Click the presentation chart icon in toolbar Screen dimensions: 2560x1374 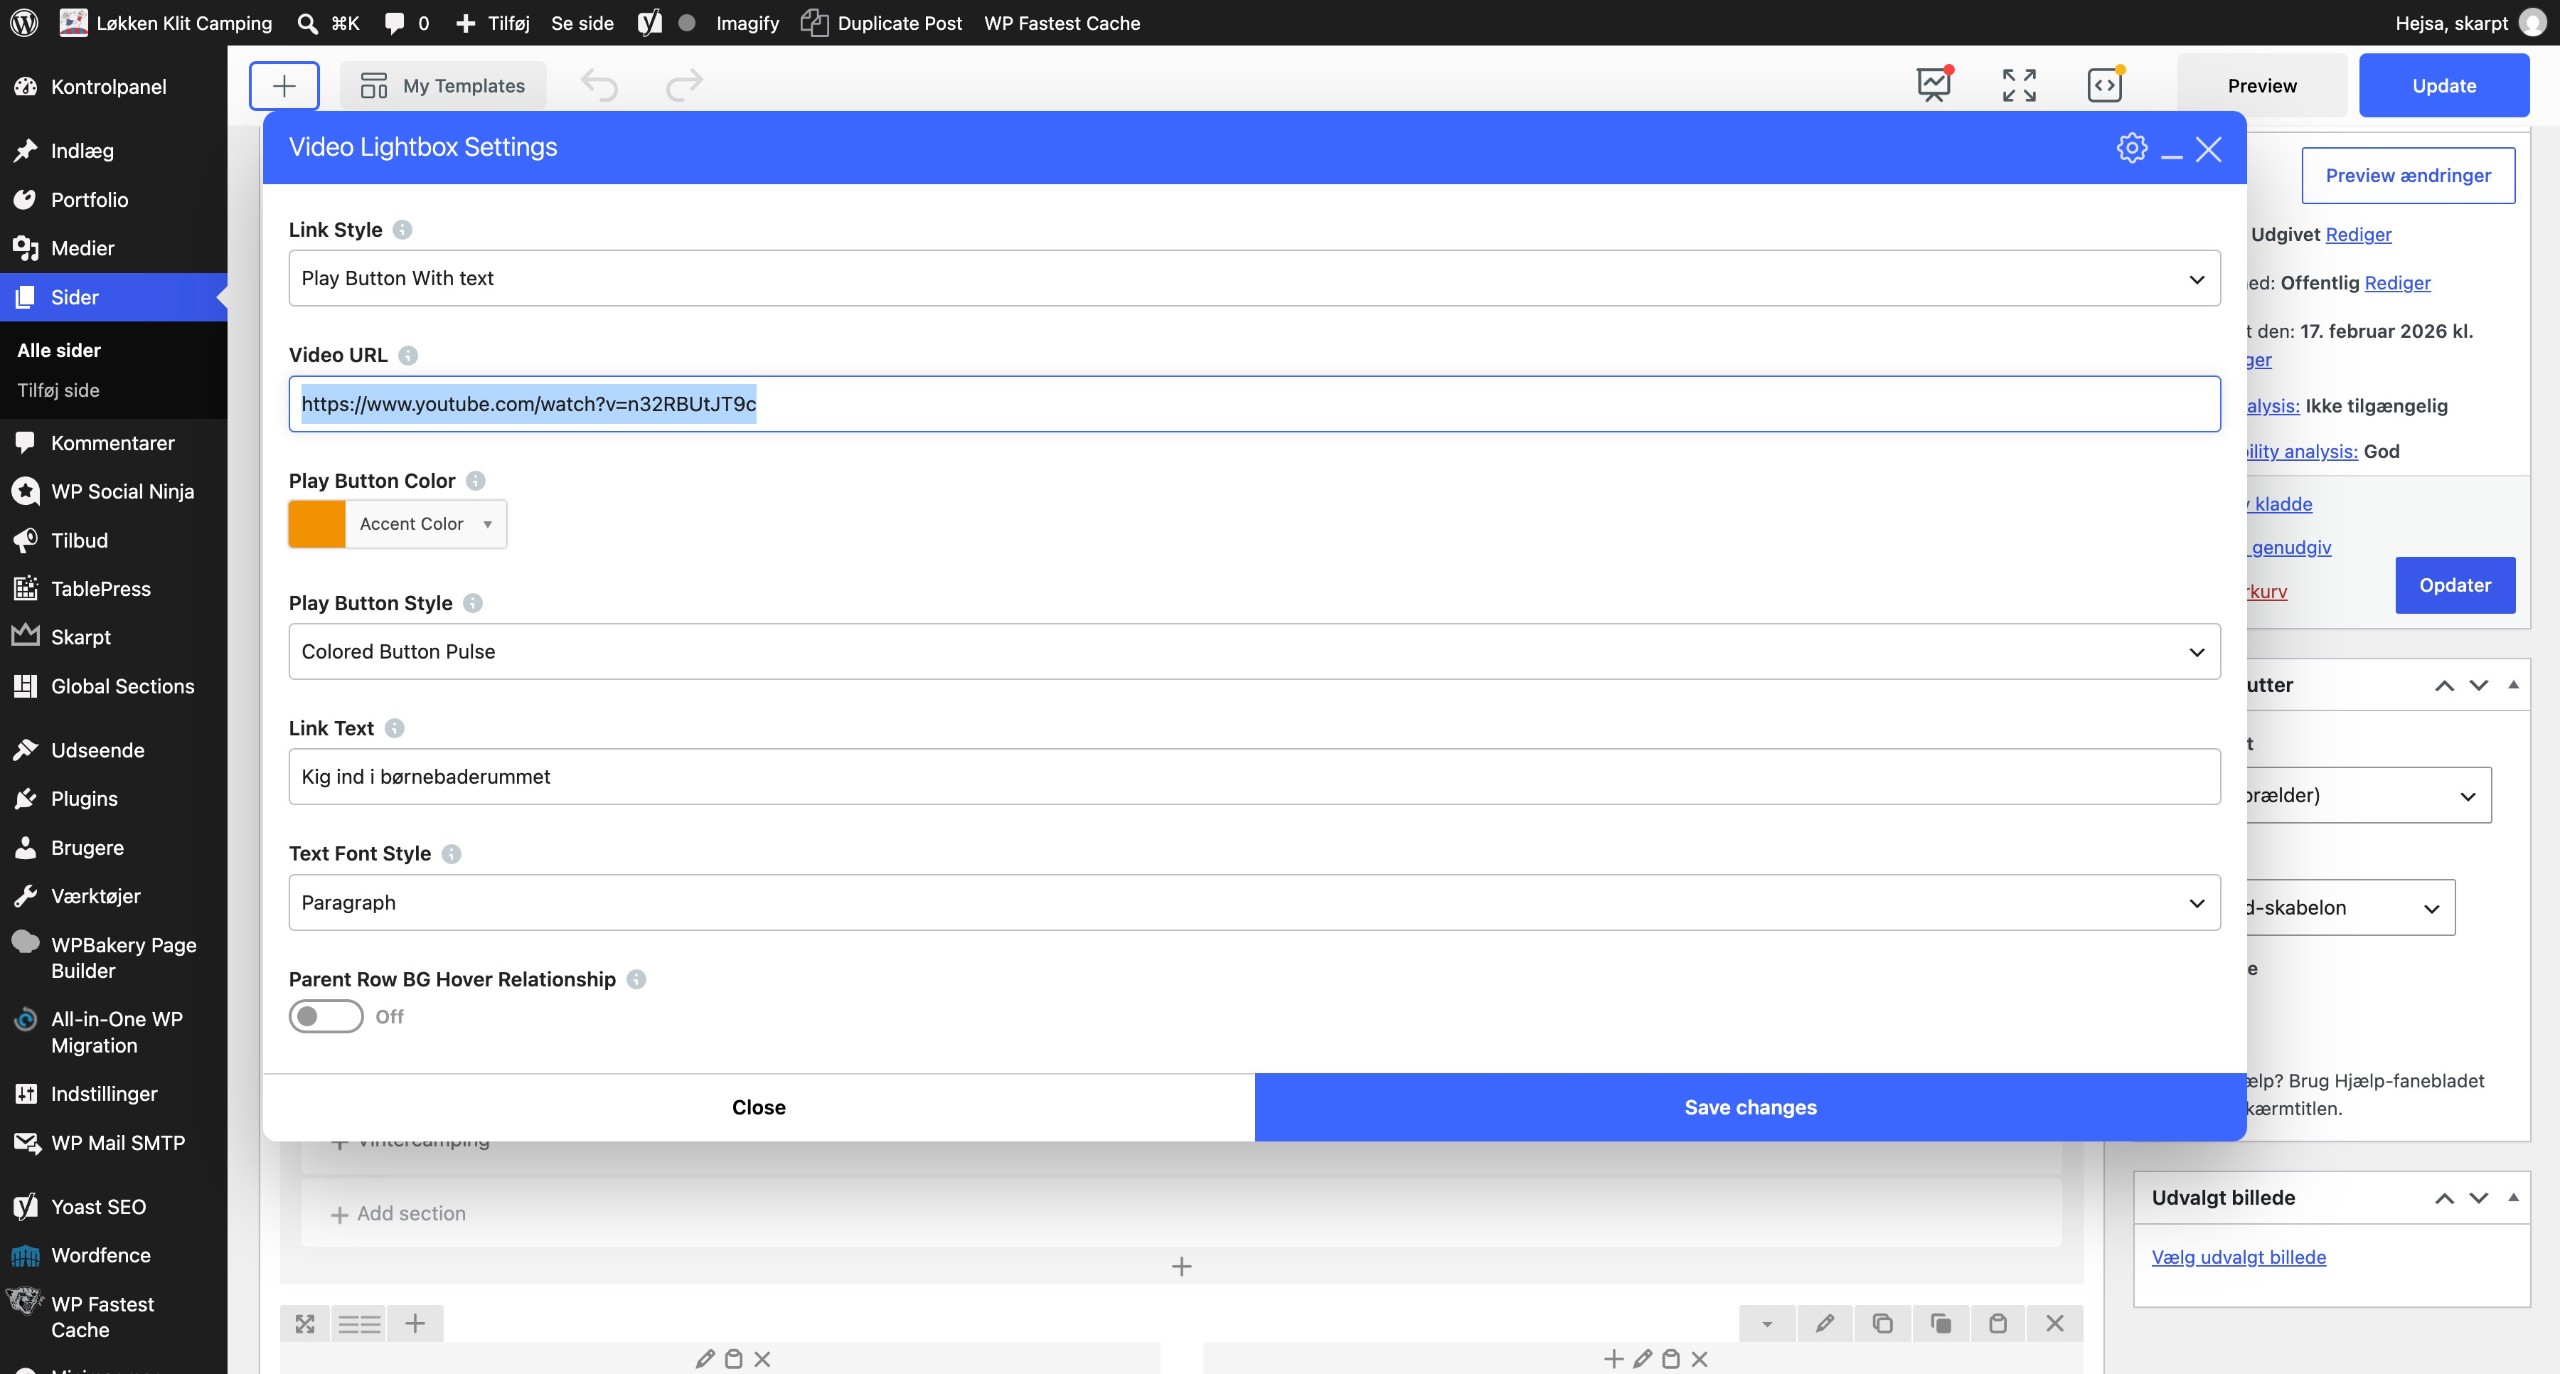[1934, 86]
